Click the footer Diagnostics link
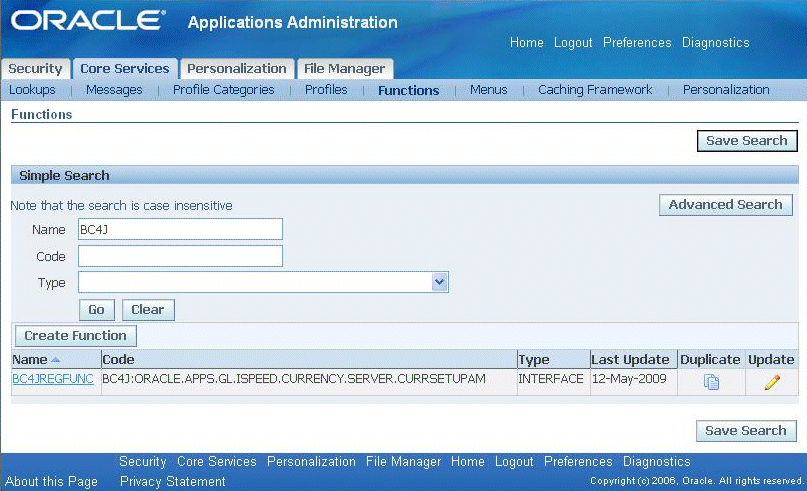The height and width of the screenshot is (491, 807). tap(657, 462)
